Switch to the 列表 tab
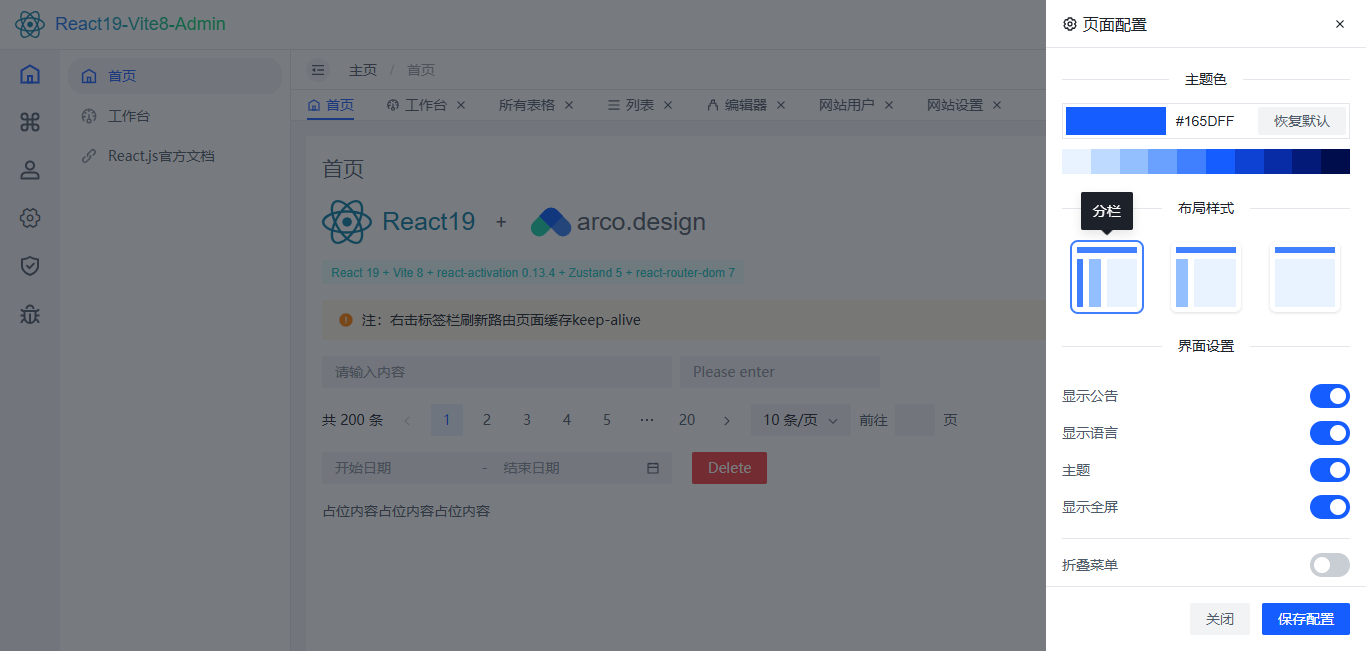 point(631,105)
